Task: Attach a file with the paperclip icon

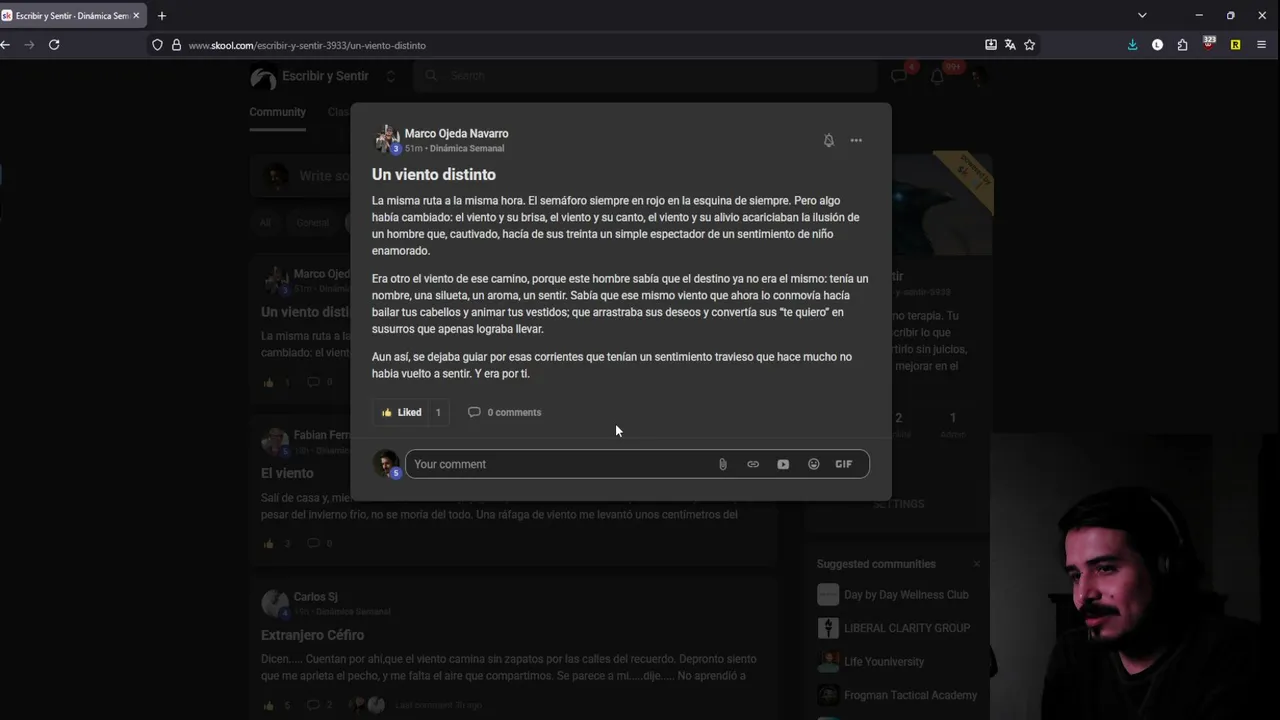Action: point(722,464)
